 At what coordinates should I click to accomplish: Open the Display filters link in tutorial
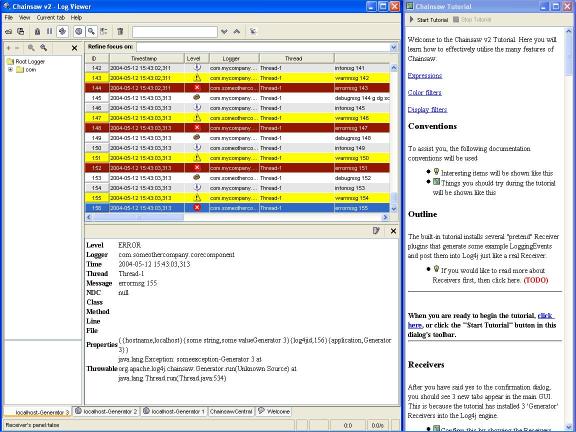(x=427, y=109)
